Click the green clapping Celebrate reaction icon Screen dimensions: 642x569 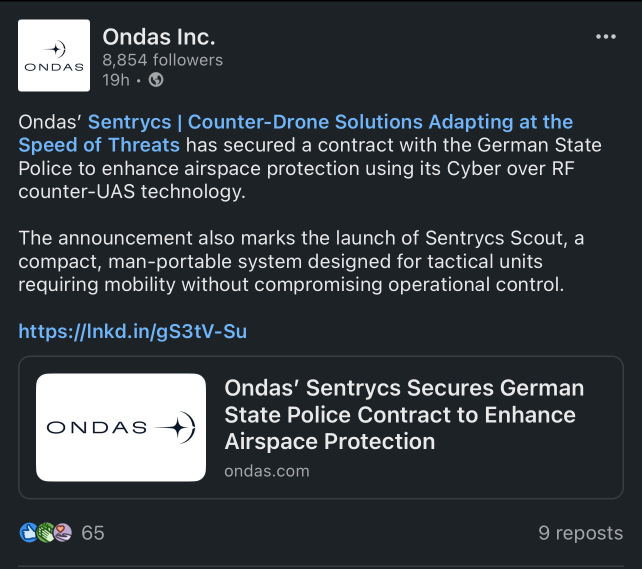tap(45, 533)
